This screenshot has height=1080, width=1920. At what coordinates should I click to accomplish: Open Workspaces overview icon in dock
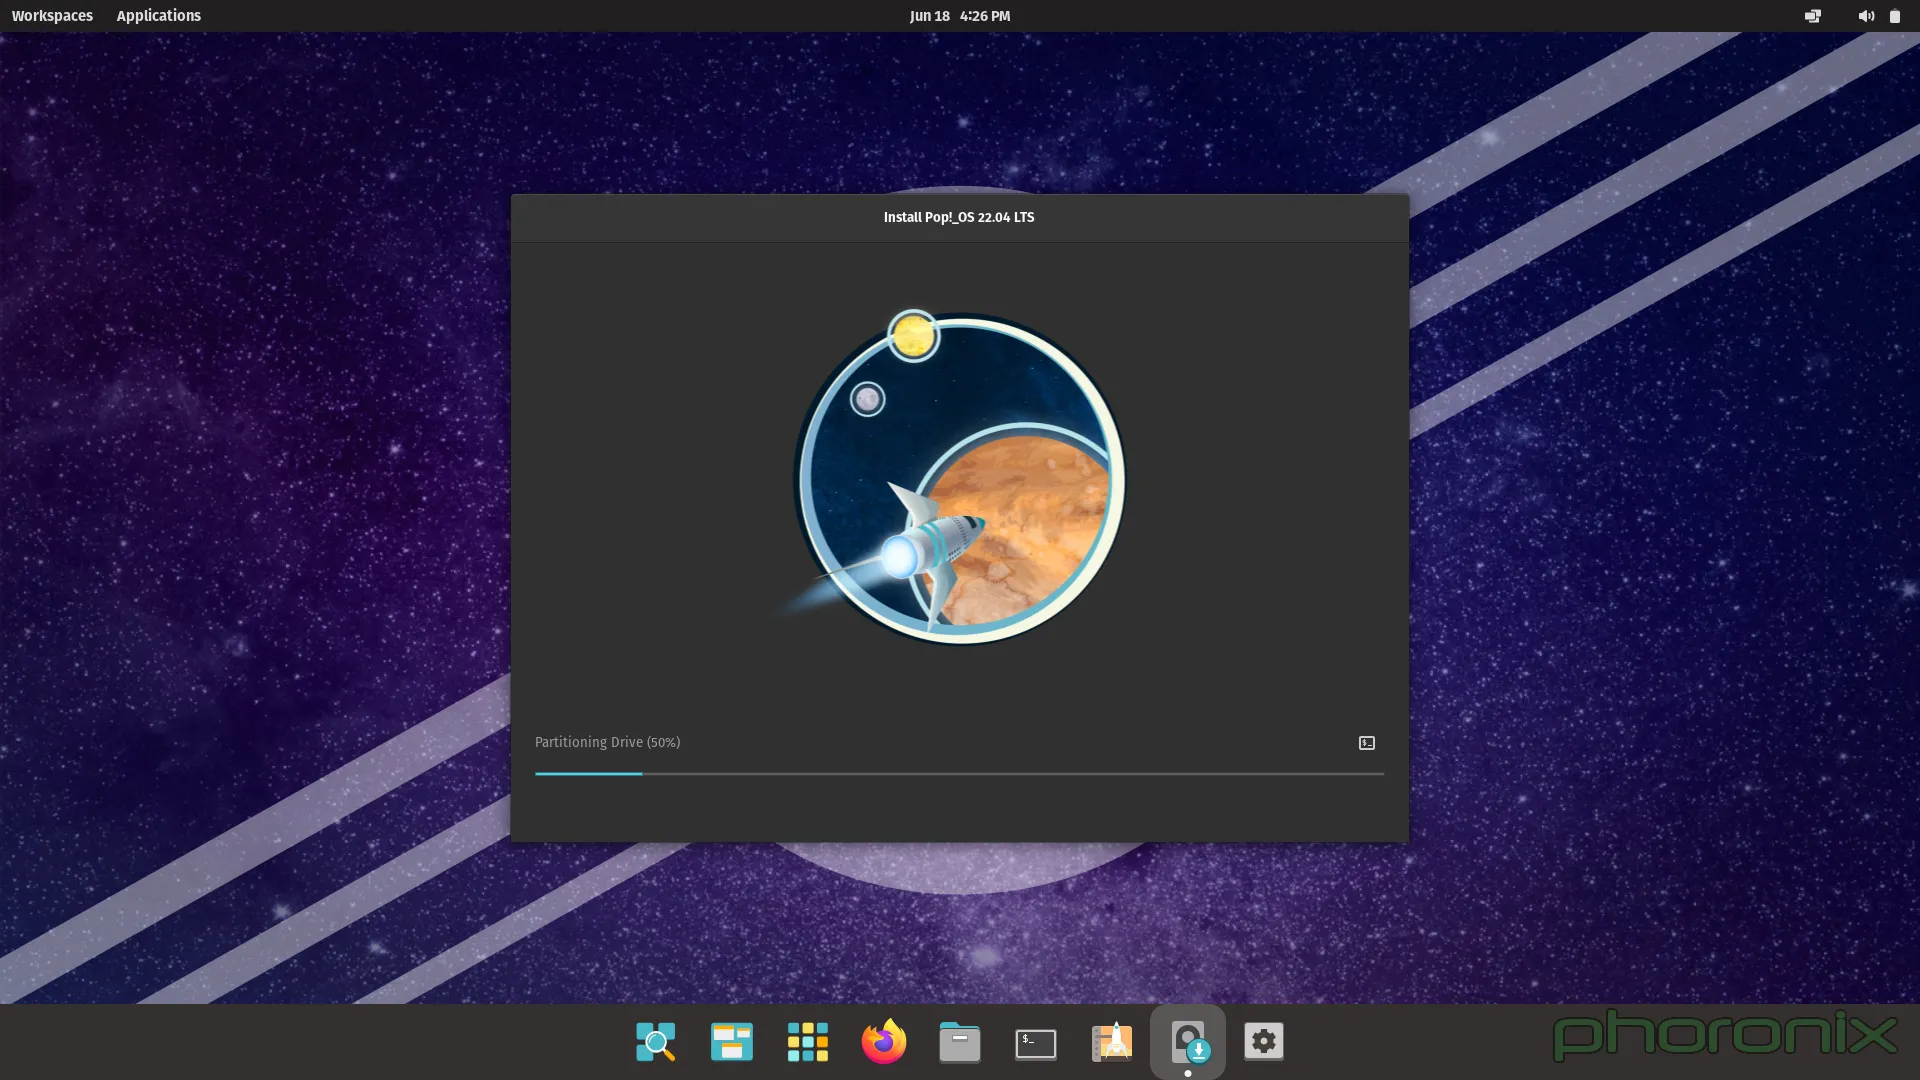click(732, 1042)
